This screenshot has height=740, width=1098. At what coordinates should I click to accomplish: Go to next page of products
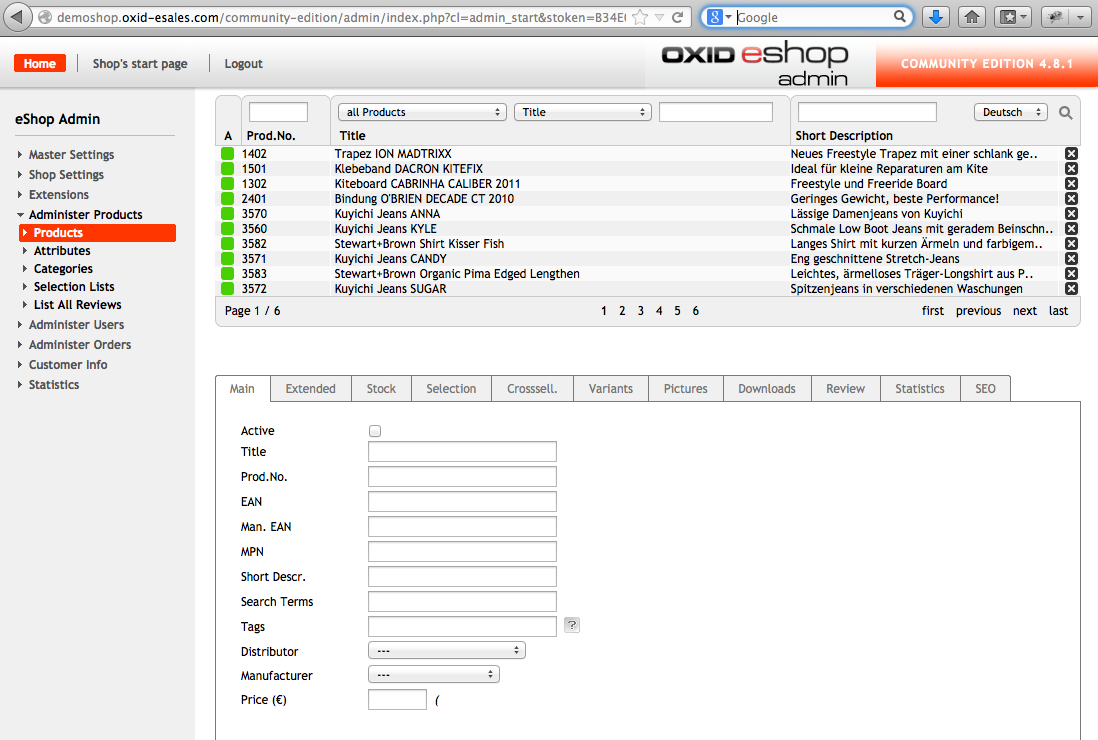[x=1024, y=311]
